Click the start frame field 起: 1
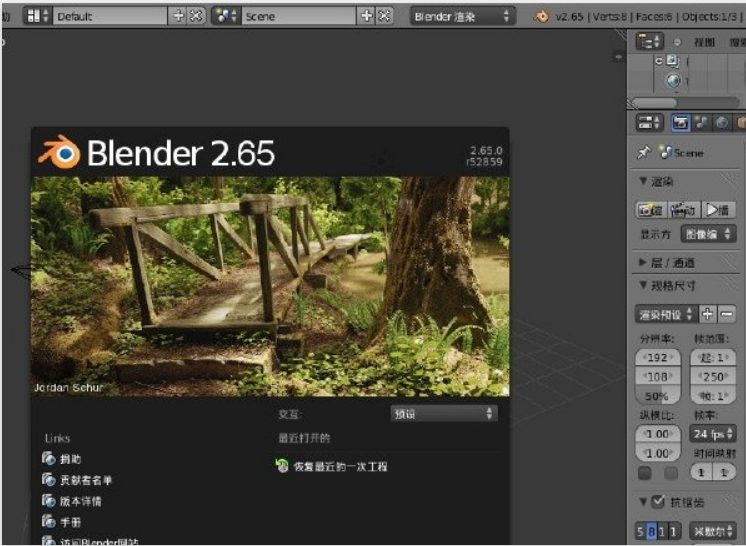 713,357
